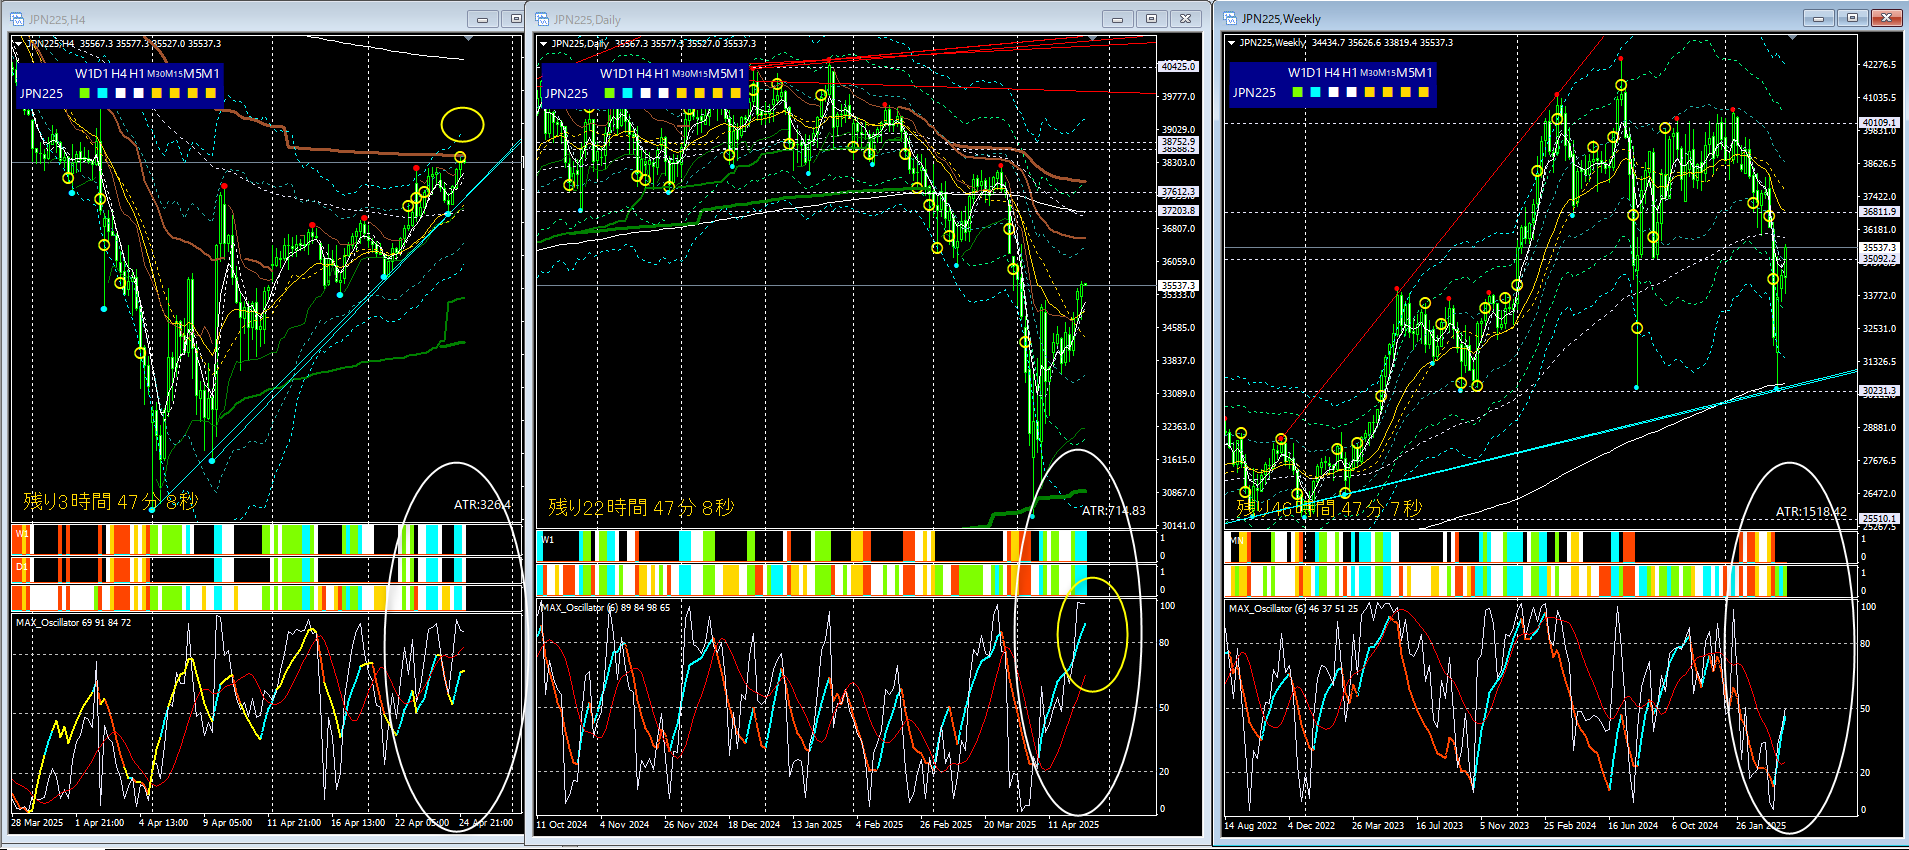The height and width of the screenshot is (850, 1909).
Task: Expand the one-click trading arrow on Weekly chart
Action: tap(1231, 42)
